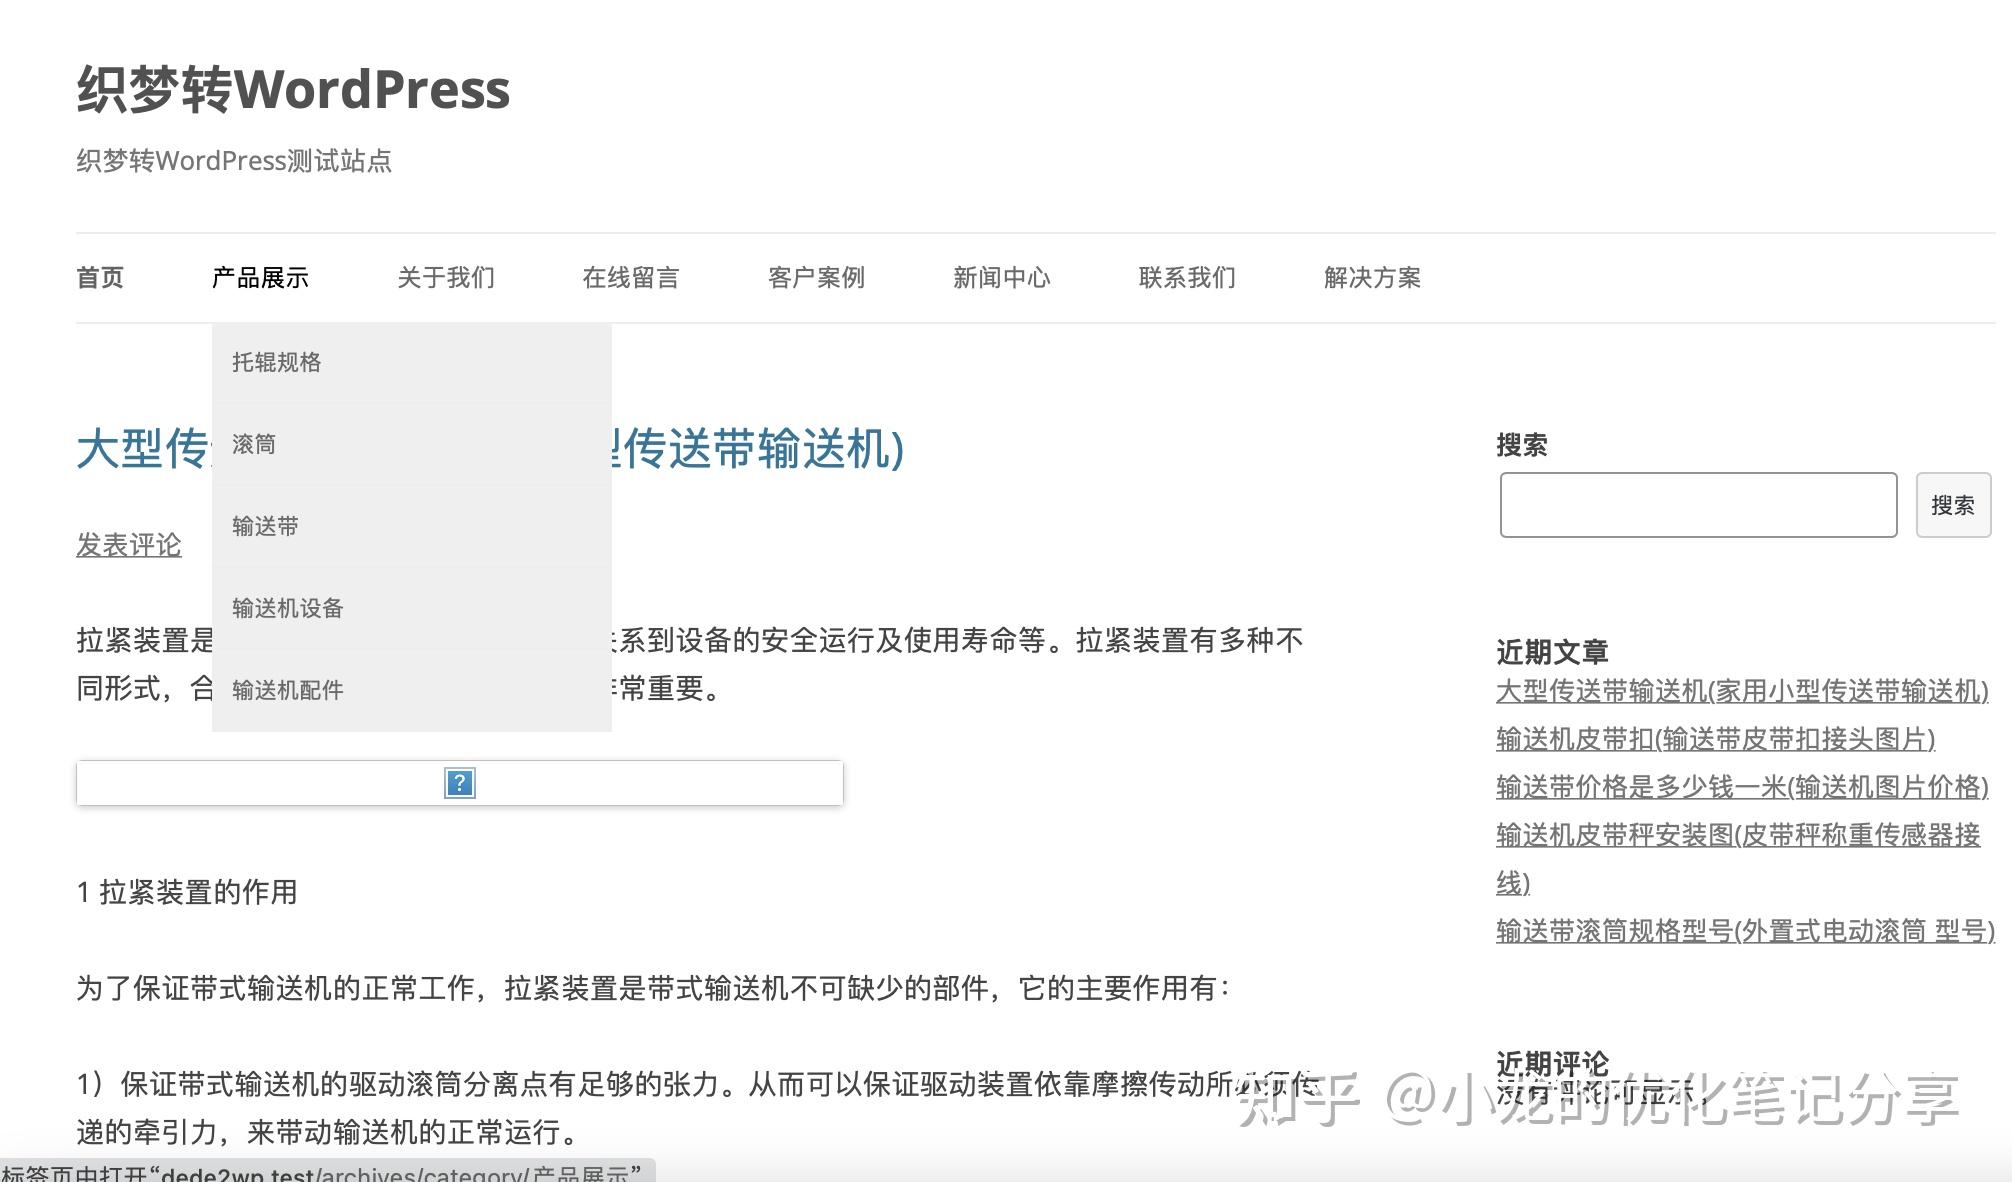
Task: Open the 产品展示 menu item
Action: (260, 278)
